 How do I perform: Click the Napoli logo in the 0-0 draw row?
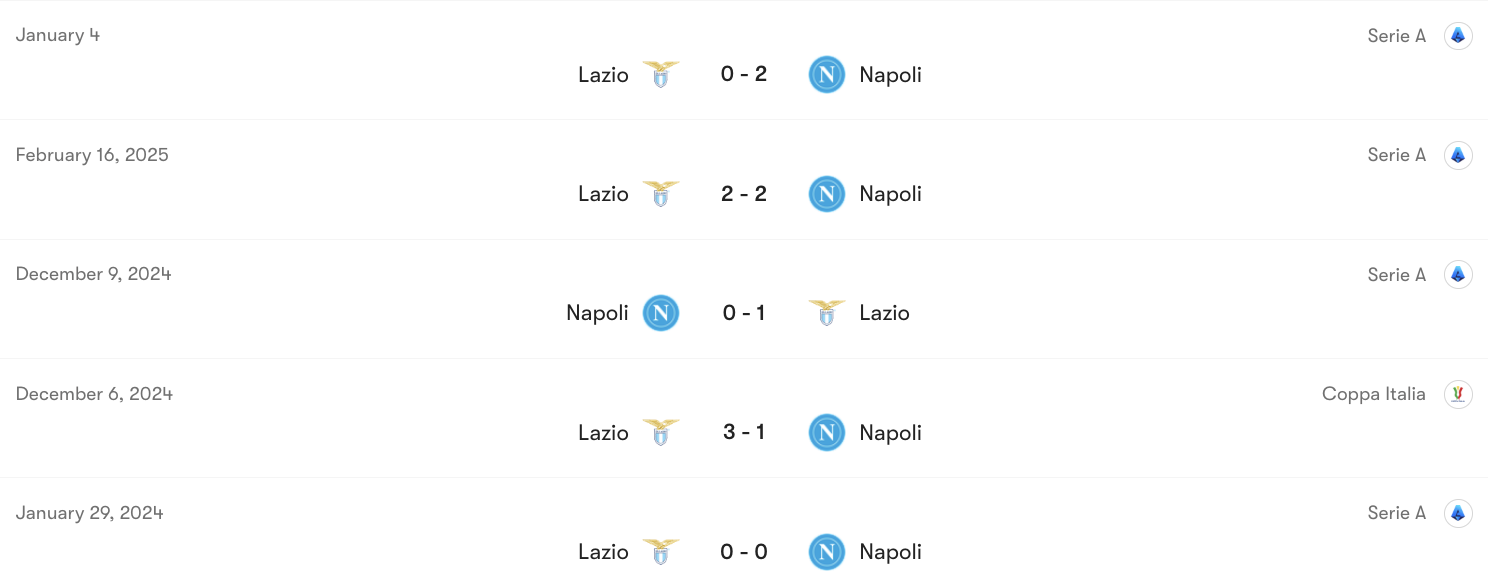[827, 551]
